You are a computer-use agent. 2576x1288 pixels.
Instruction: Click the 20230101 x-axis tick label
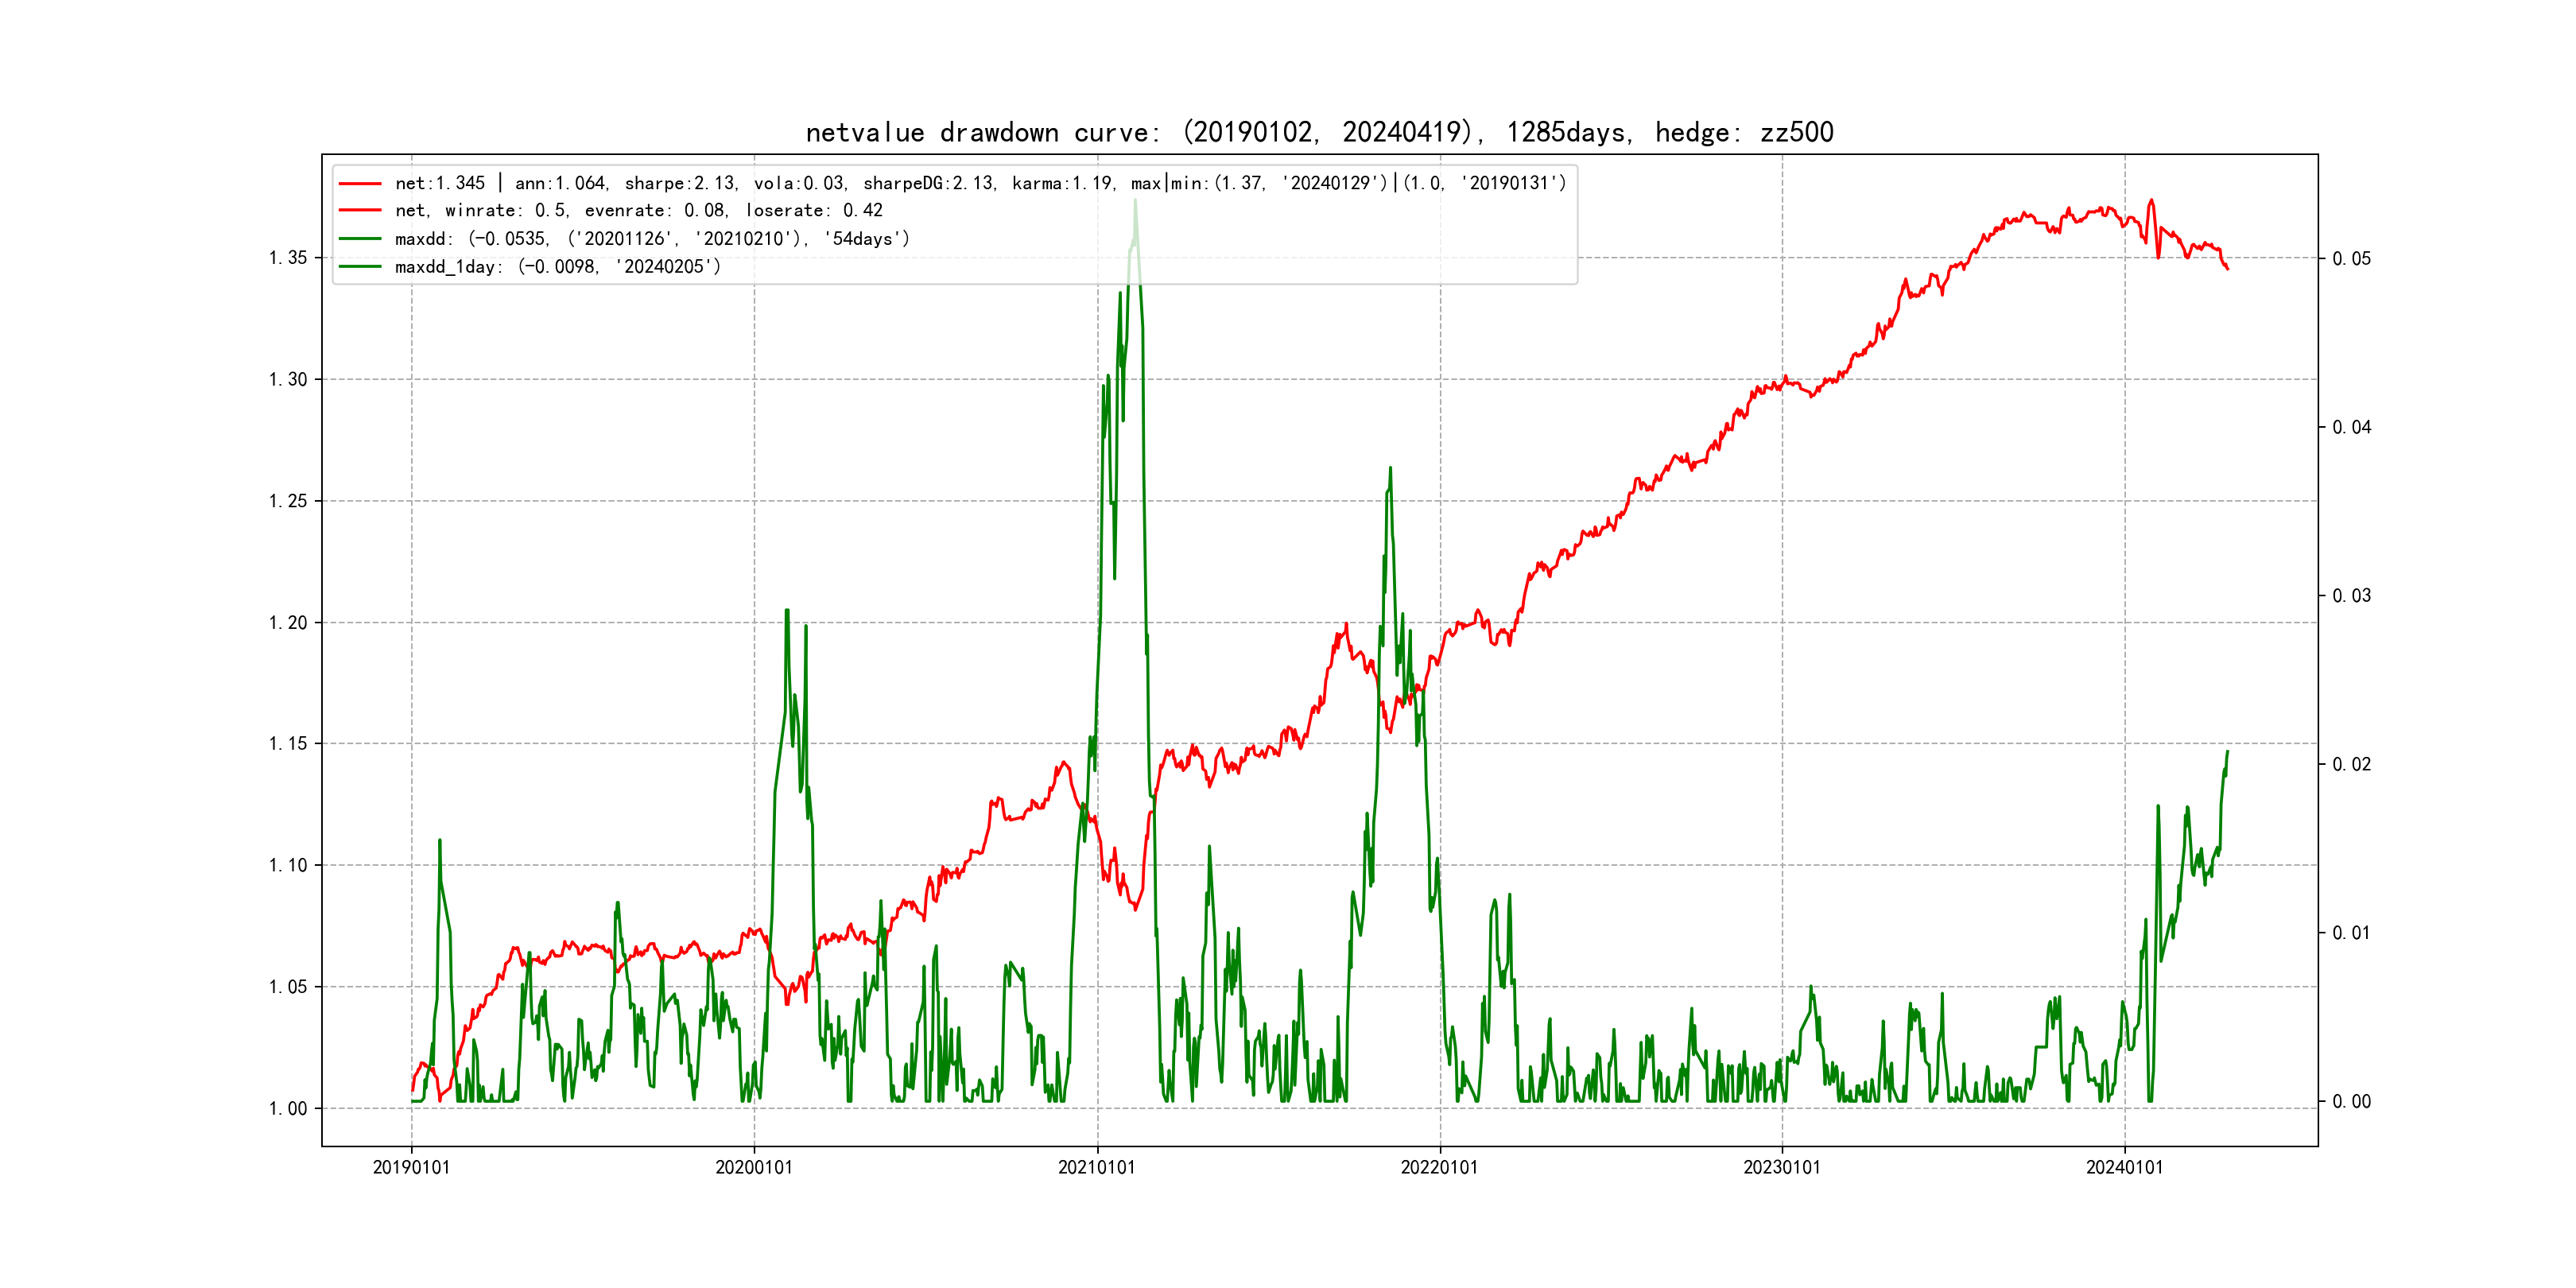[1782, 1167]
